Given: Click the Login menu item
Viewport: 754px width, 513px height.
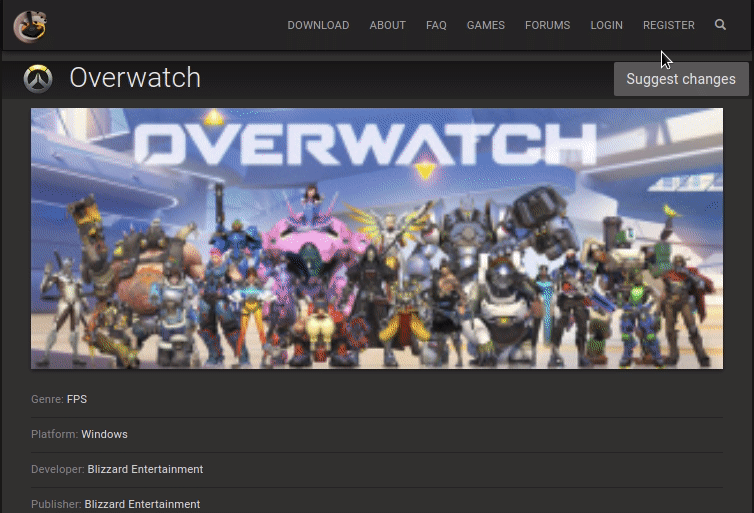Looking at the screenshot, I should point(606,25).
